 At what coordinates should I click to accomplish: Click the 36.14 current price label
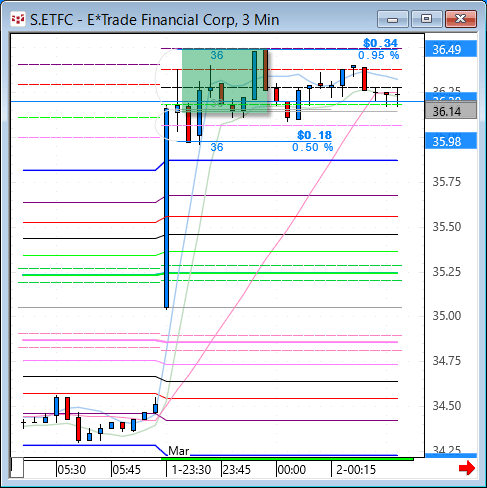click(x=451, y=111)
